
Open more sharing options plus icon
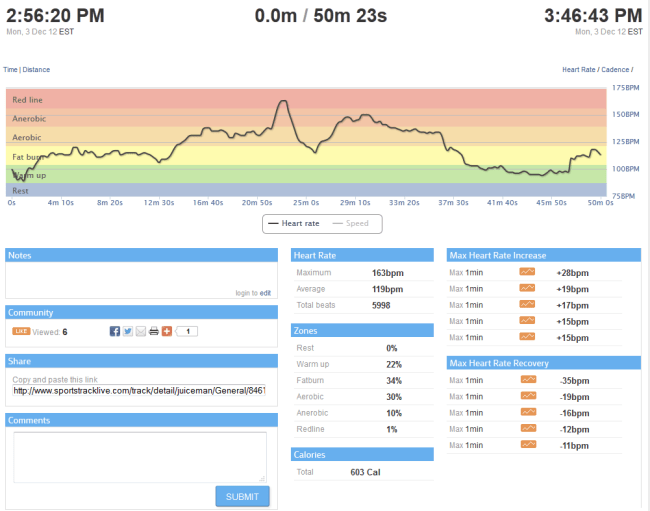[165, 331]
